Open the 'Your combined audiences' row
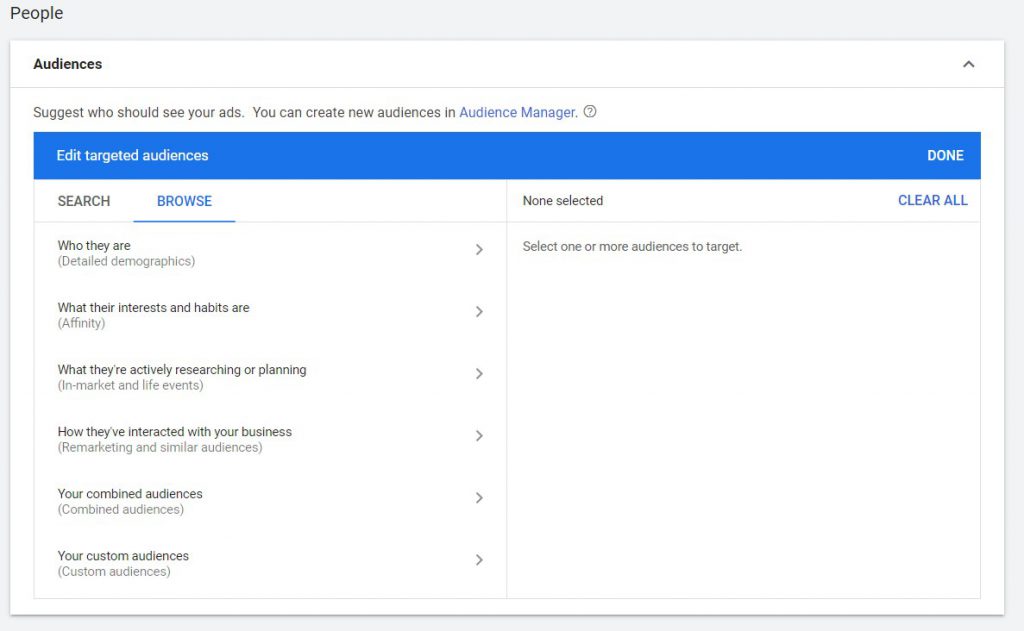 [270, 501]
